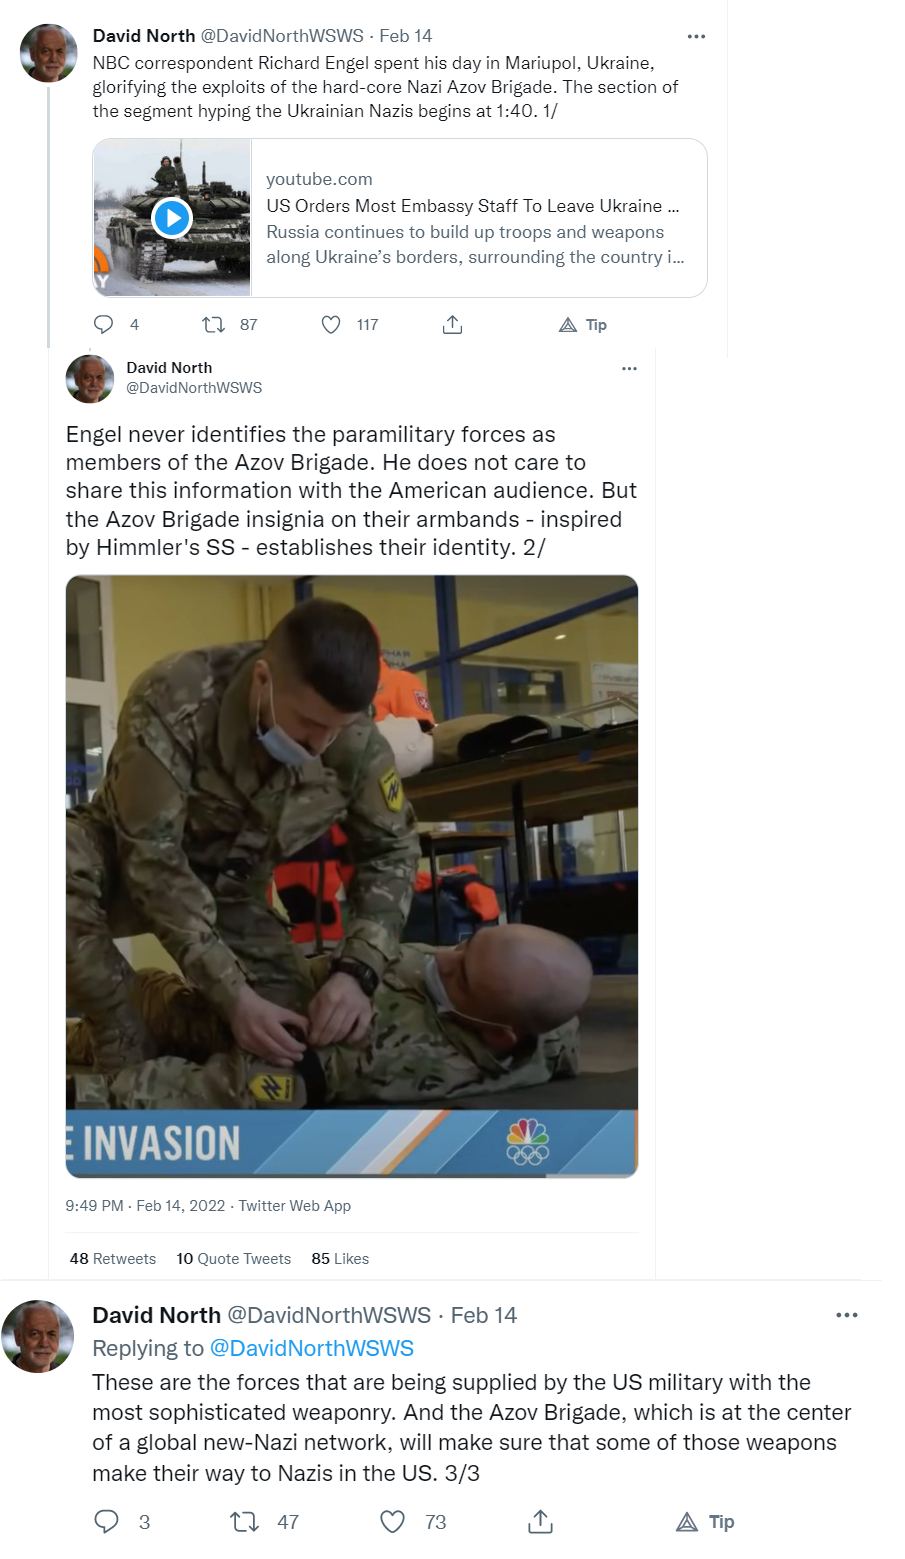Enlarge the soldiers photo in second tweet
The height and width of the screenshot is (1559, 905).
(x=352, y=876)
